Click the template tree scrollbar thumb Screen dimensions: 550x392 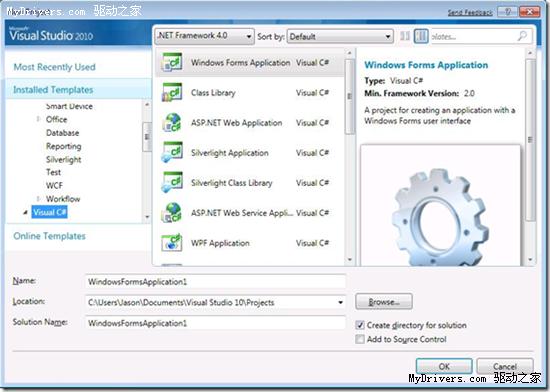(147, 137)
